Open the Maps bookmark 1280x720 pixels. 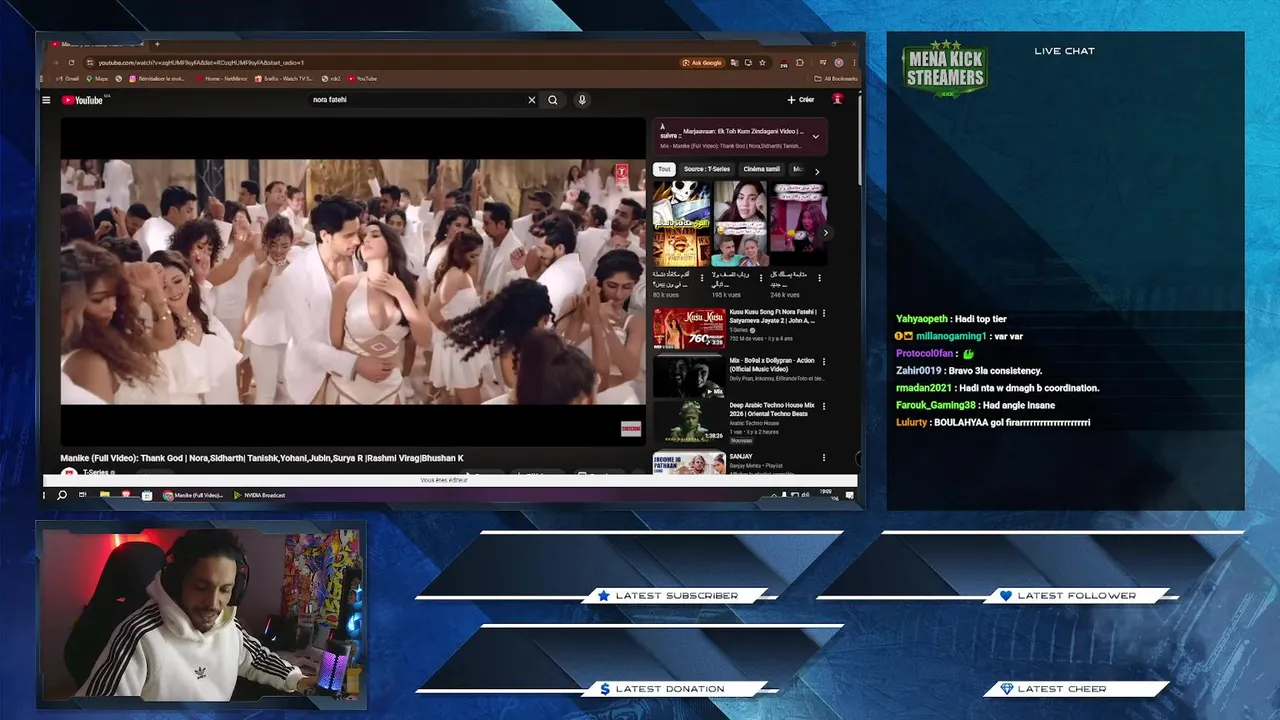click(x=98, y=78)
